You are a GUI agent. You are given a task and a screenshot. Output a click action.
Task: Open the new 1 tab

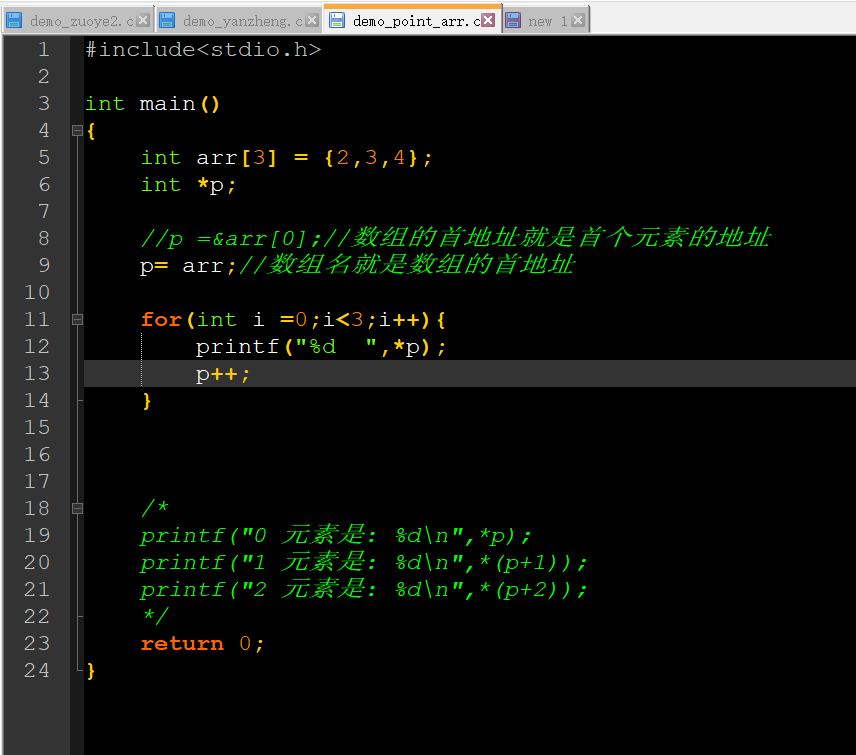click(x=545, y=21)
